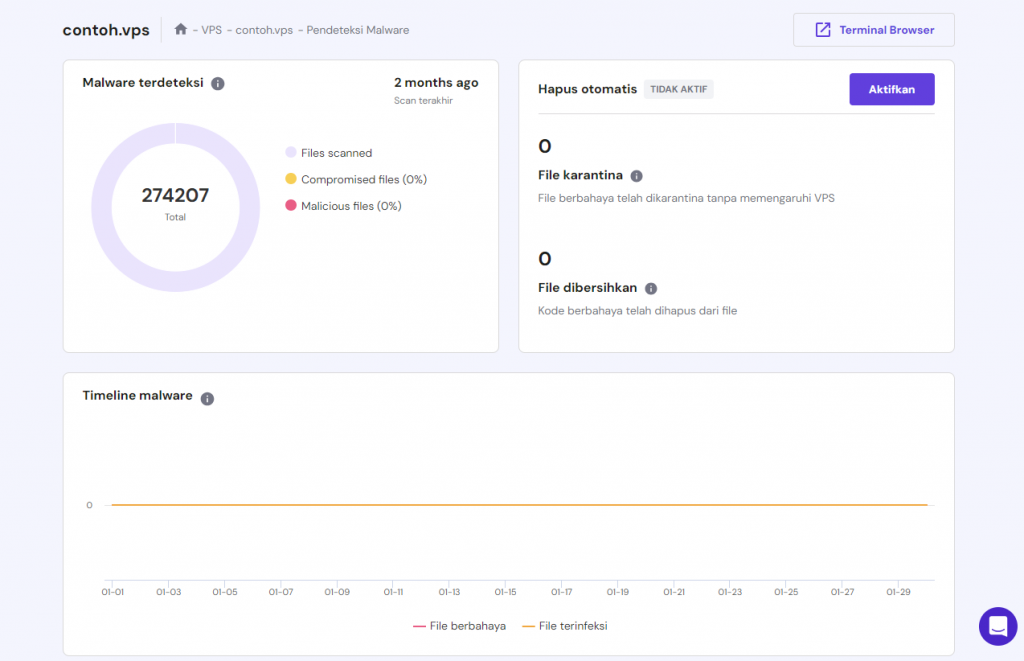
Task: Hide the File berbahaya timeline series
Action: 459,625
